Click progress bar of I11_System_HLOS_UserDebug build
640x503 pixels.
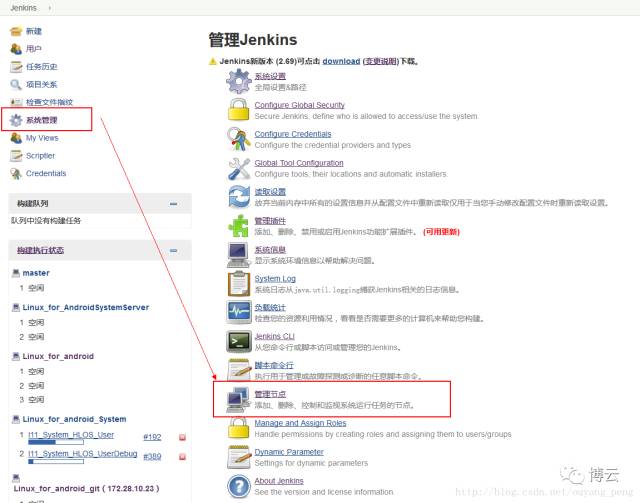(x=56, y=462)
